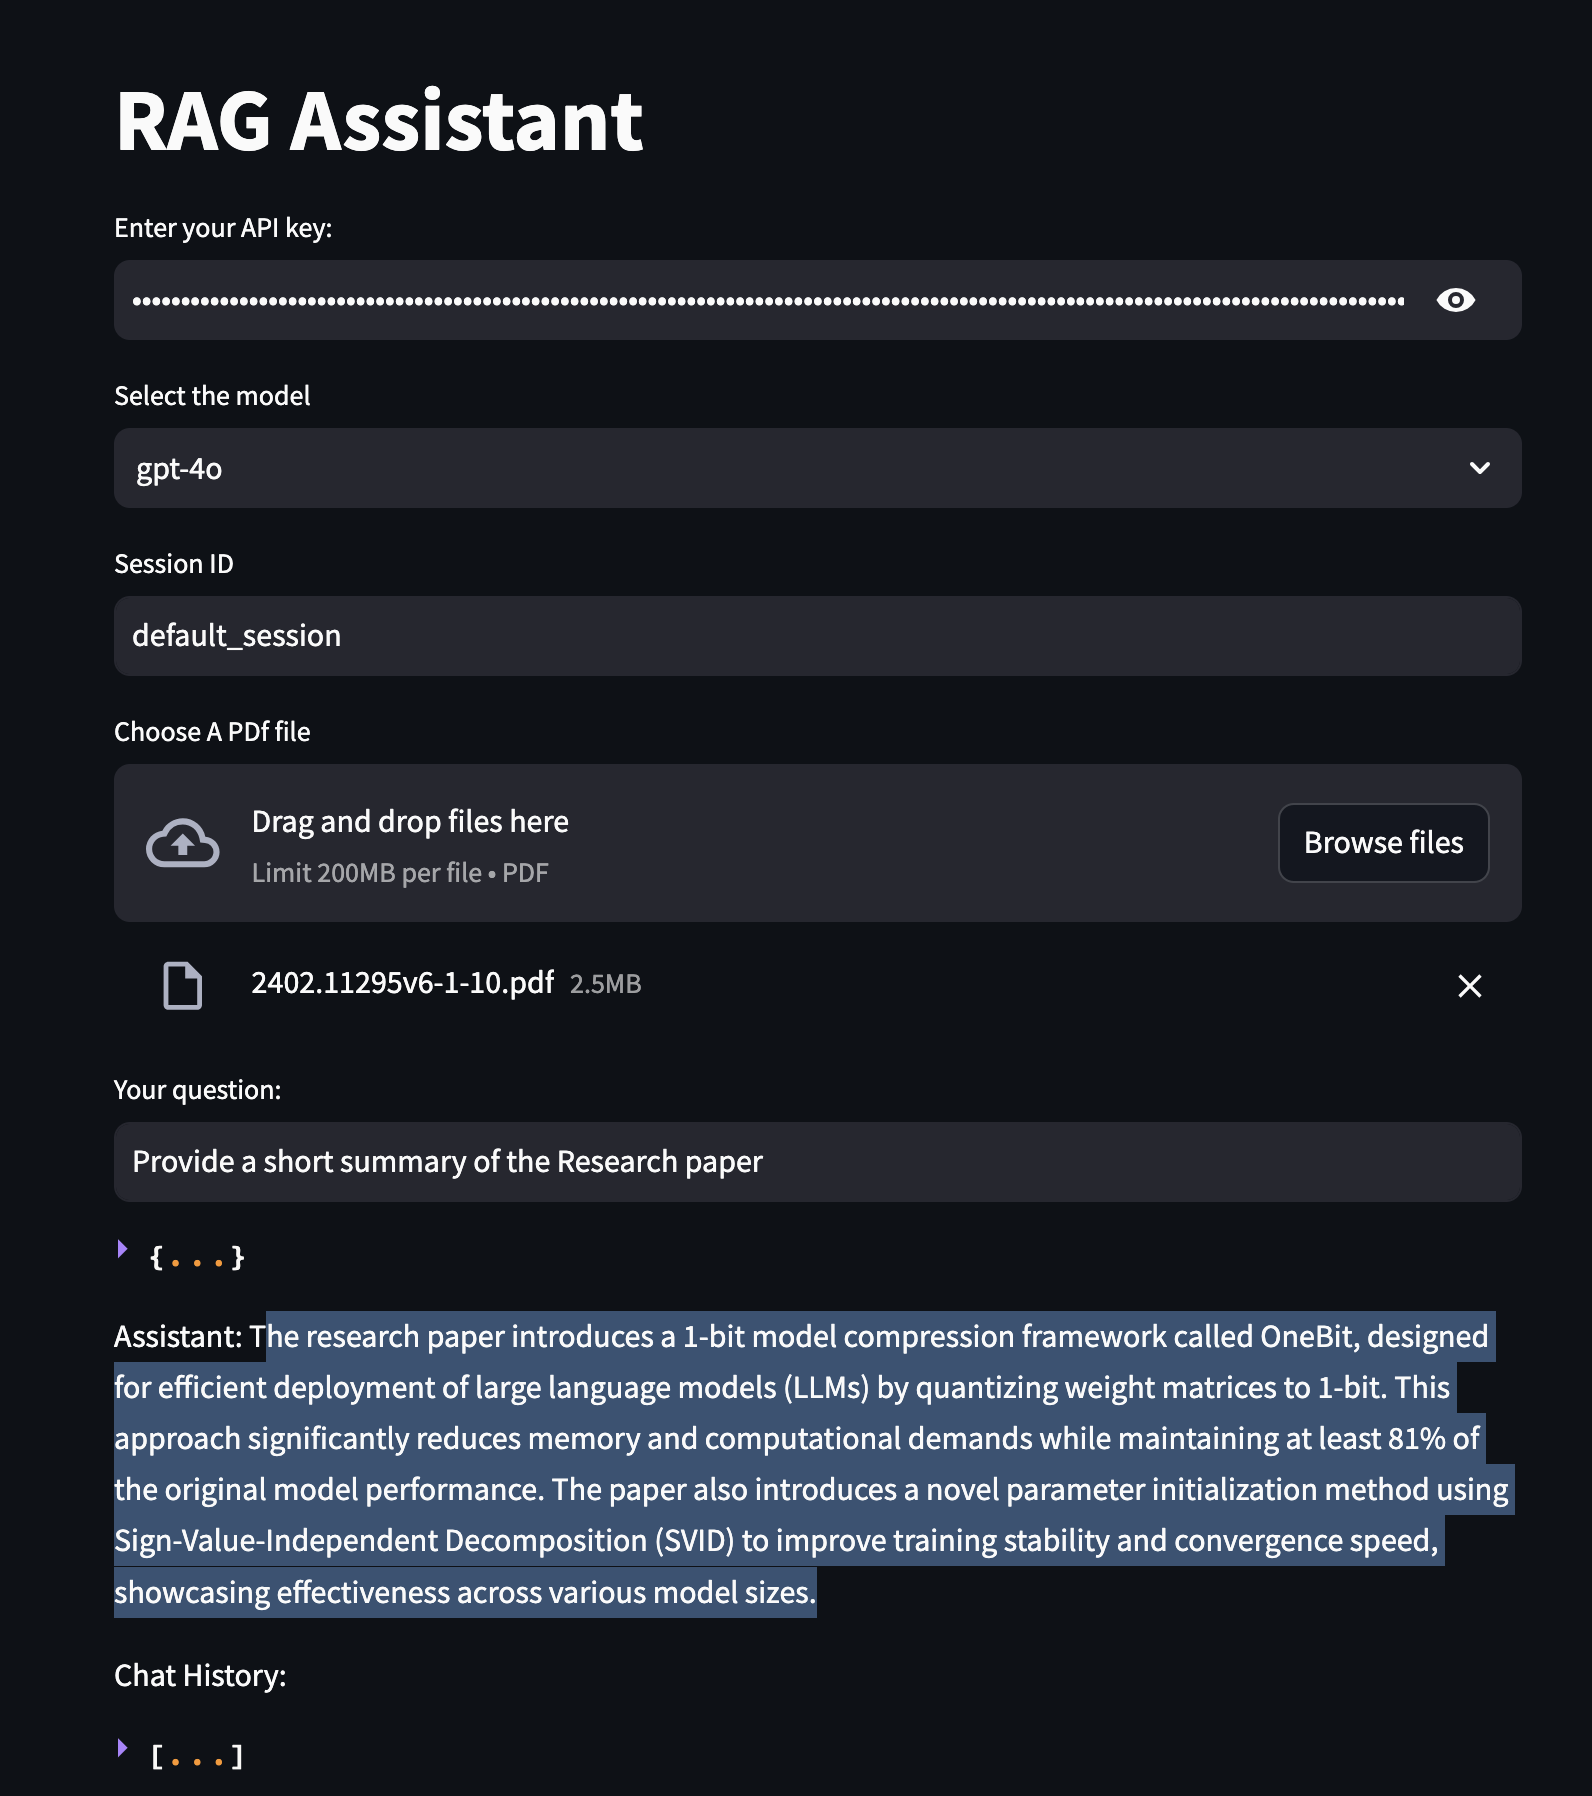Image resolution: width=1592 pixels, height=1796 pixels.
Task: Click the Chat History heading
Action: (x=200, y=1675)
